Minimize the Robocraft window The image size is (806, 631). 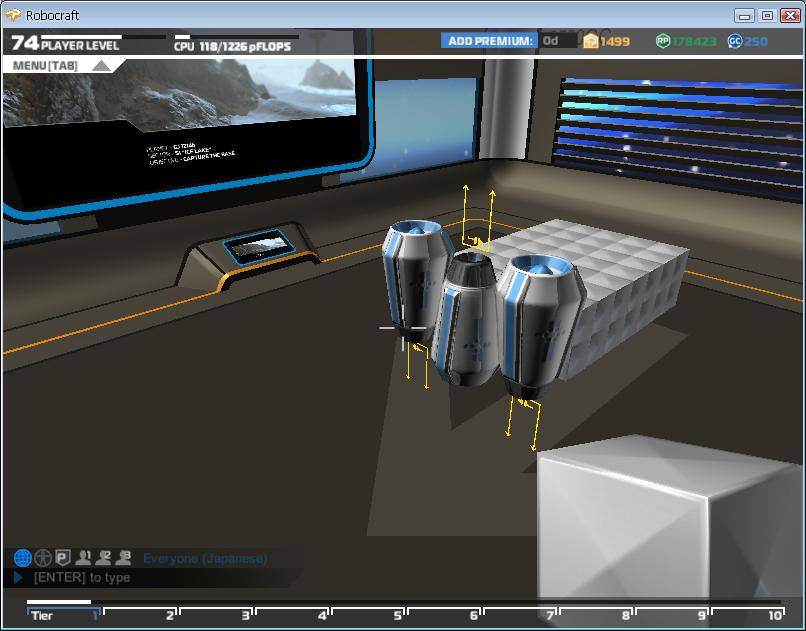coord(744,15)
